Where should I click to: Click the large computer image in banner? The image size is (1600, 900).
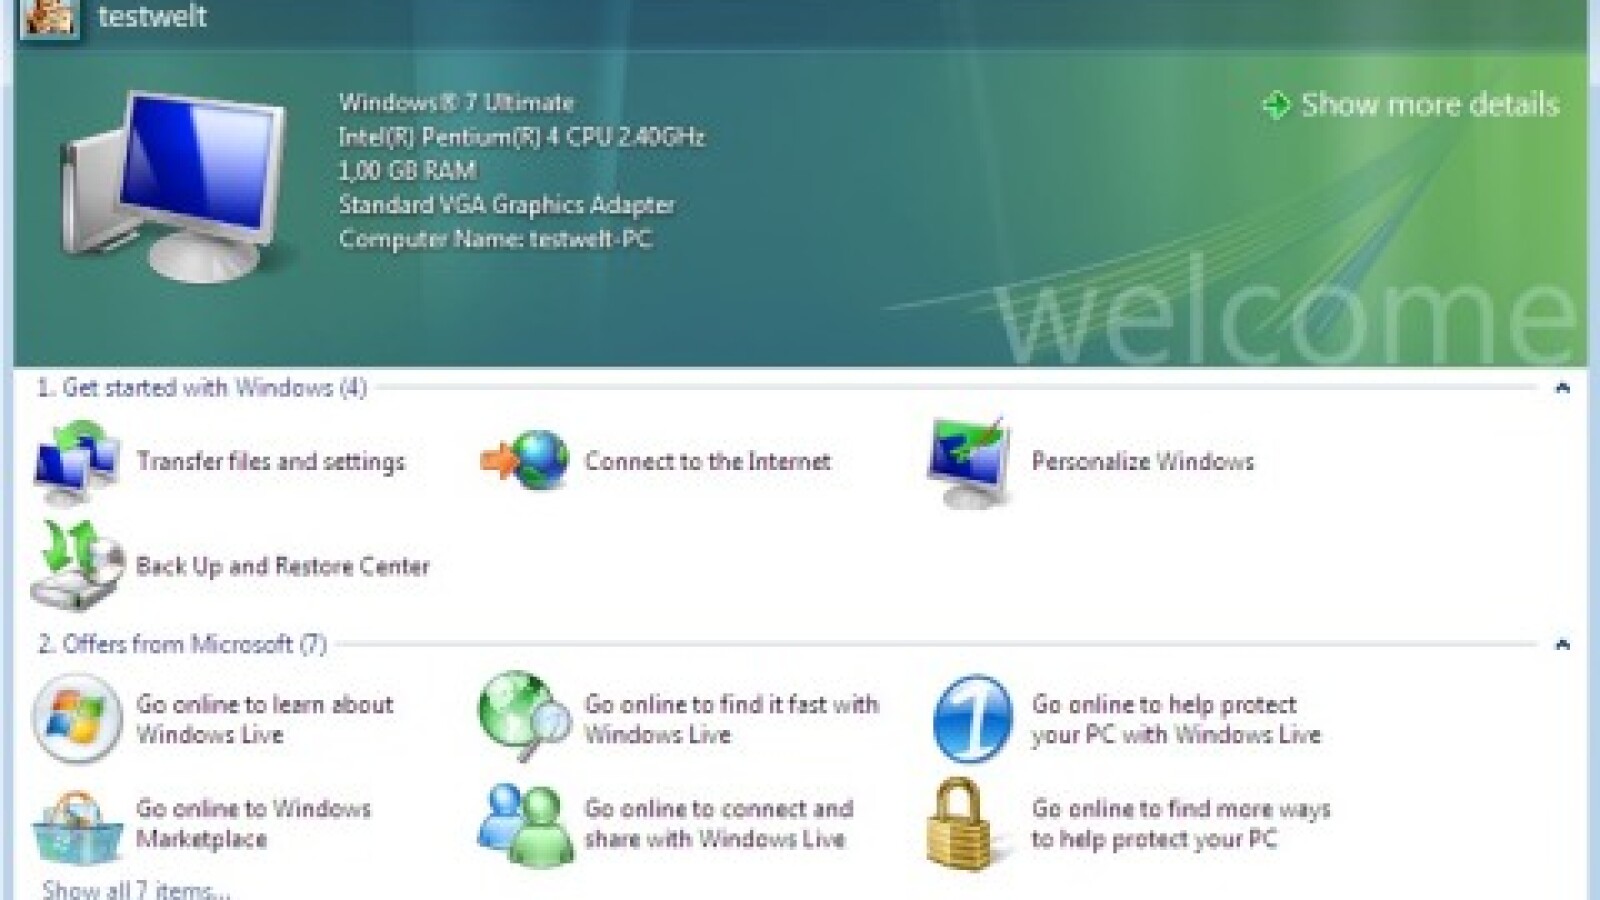(170, 185)
